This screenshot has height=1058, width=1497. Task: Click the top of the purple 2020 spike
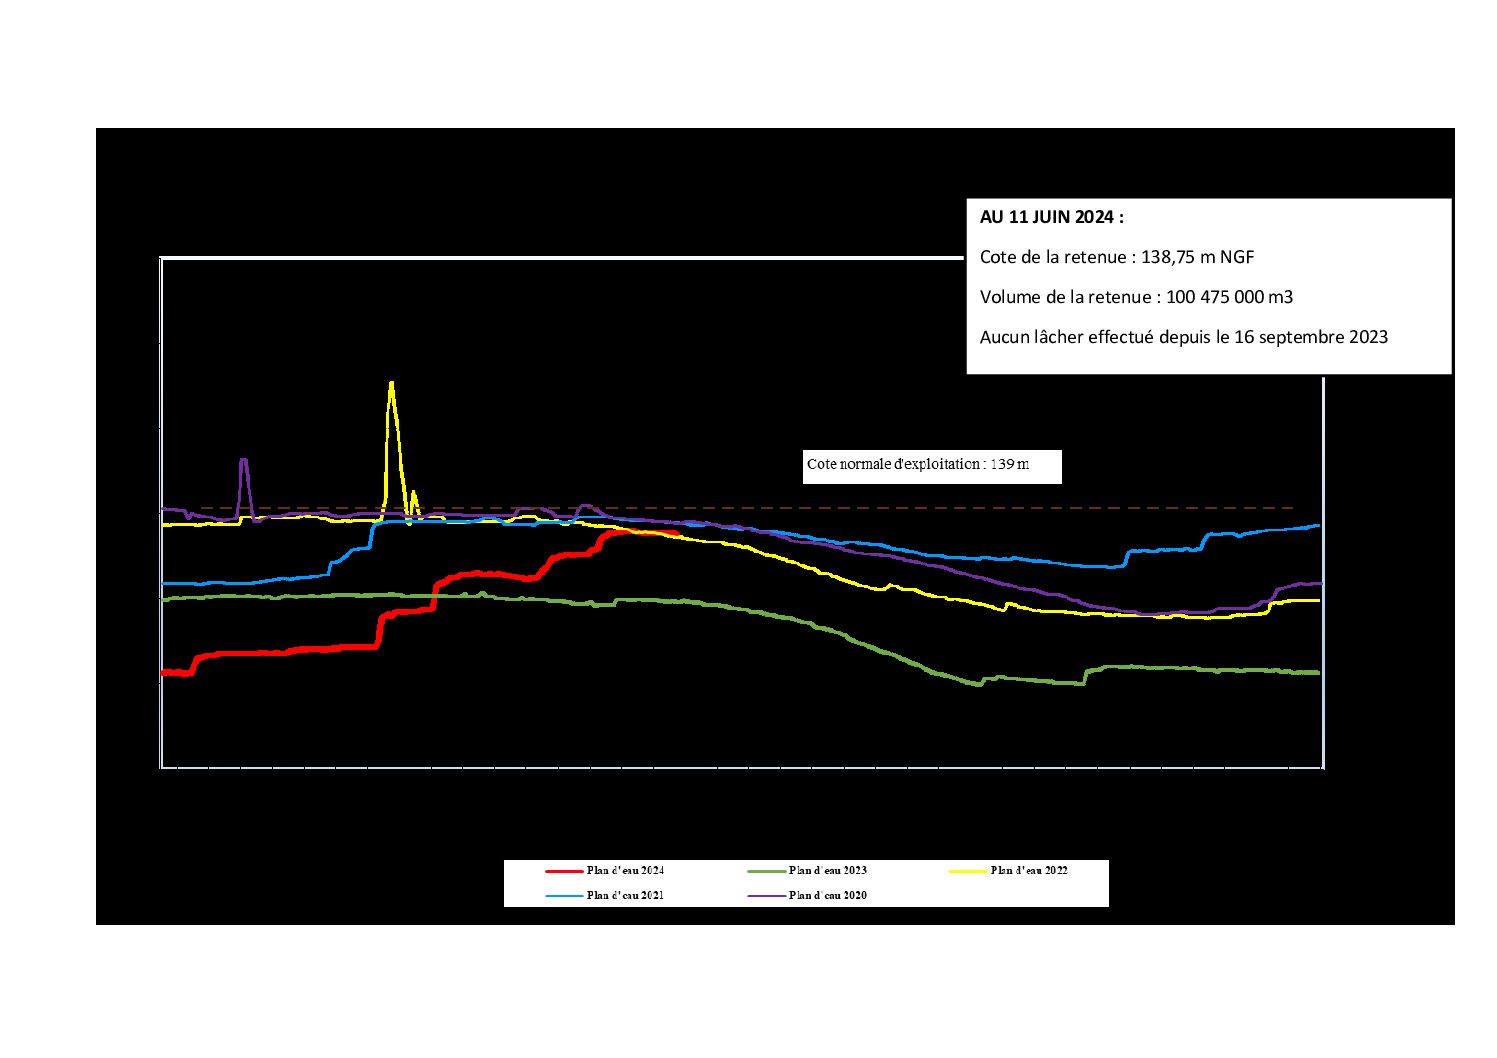point(244,460)
